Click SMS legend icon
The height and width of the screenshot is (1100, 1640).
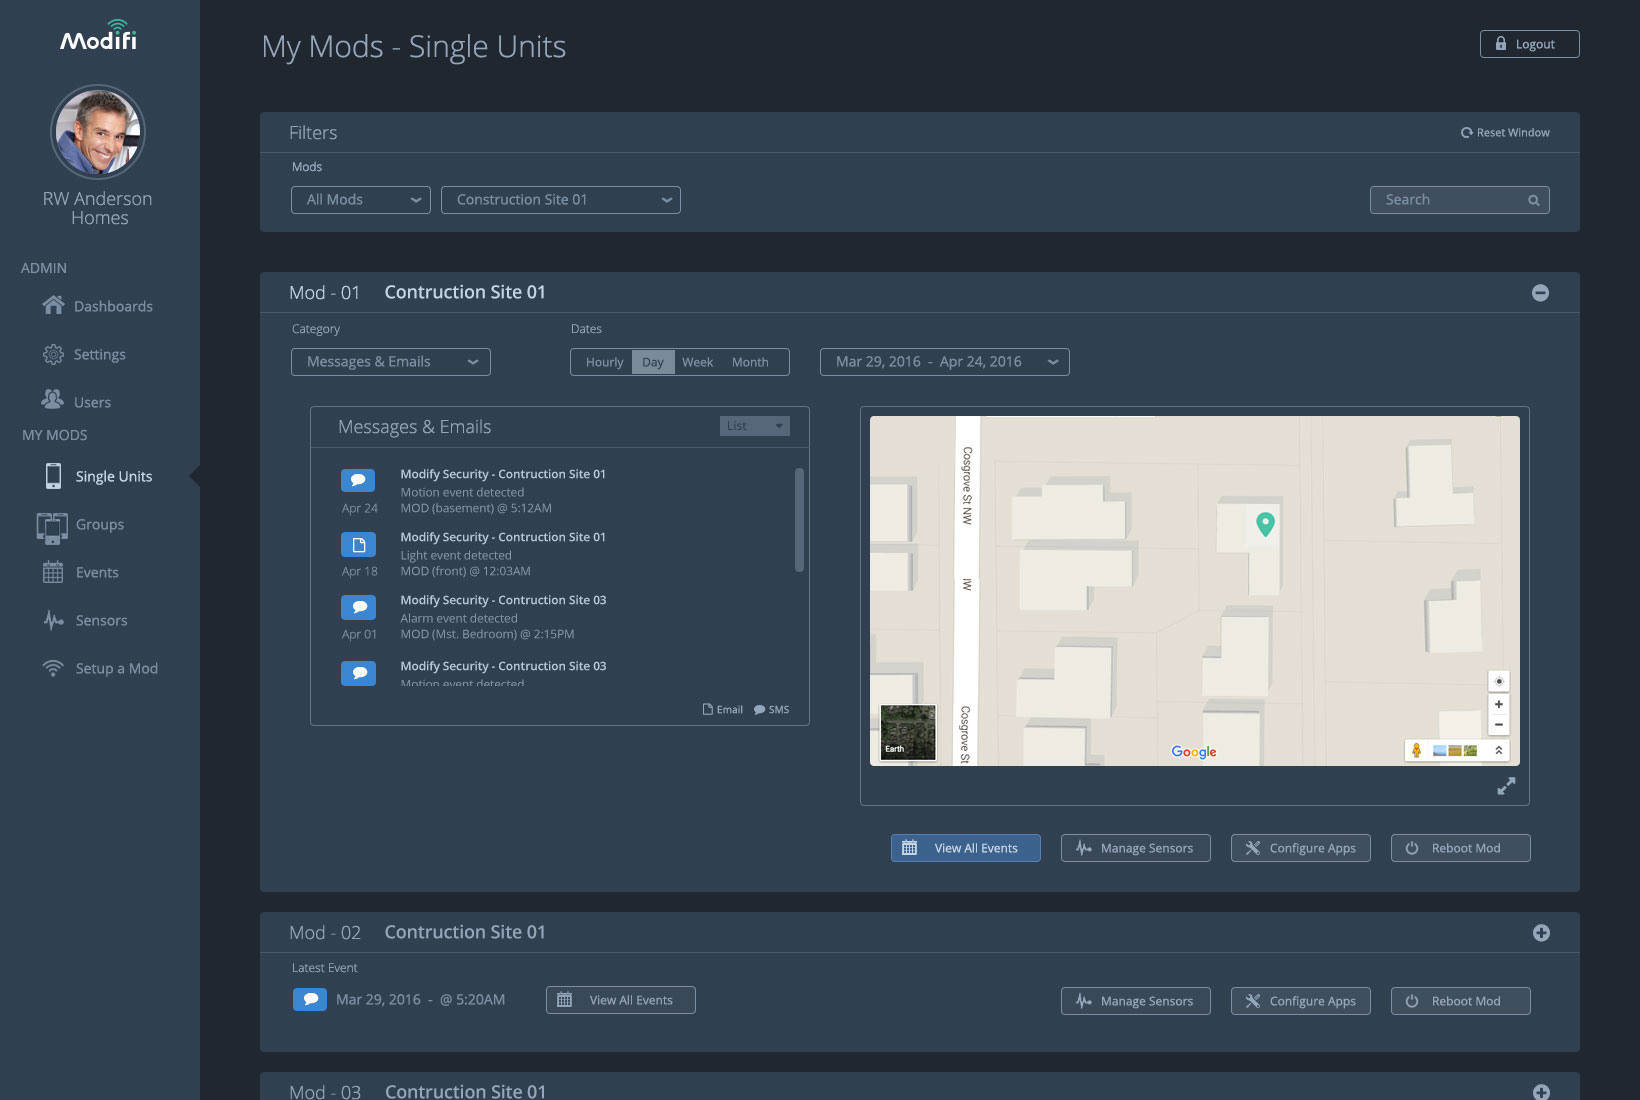tap(759, 710)
